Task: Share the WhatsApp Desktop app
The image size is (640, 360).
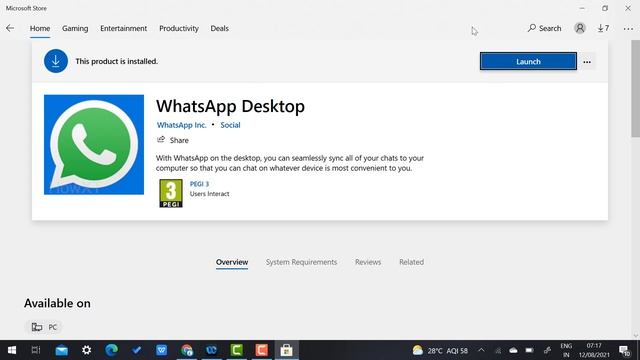Action: [x=173, y=140]
